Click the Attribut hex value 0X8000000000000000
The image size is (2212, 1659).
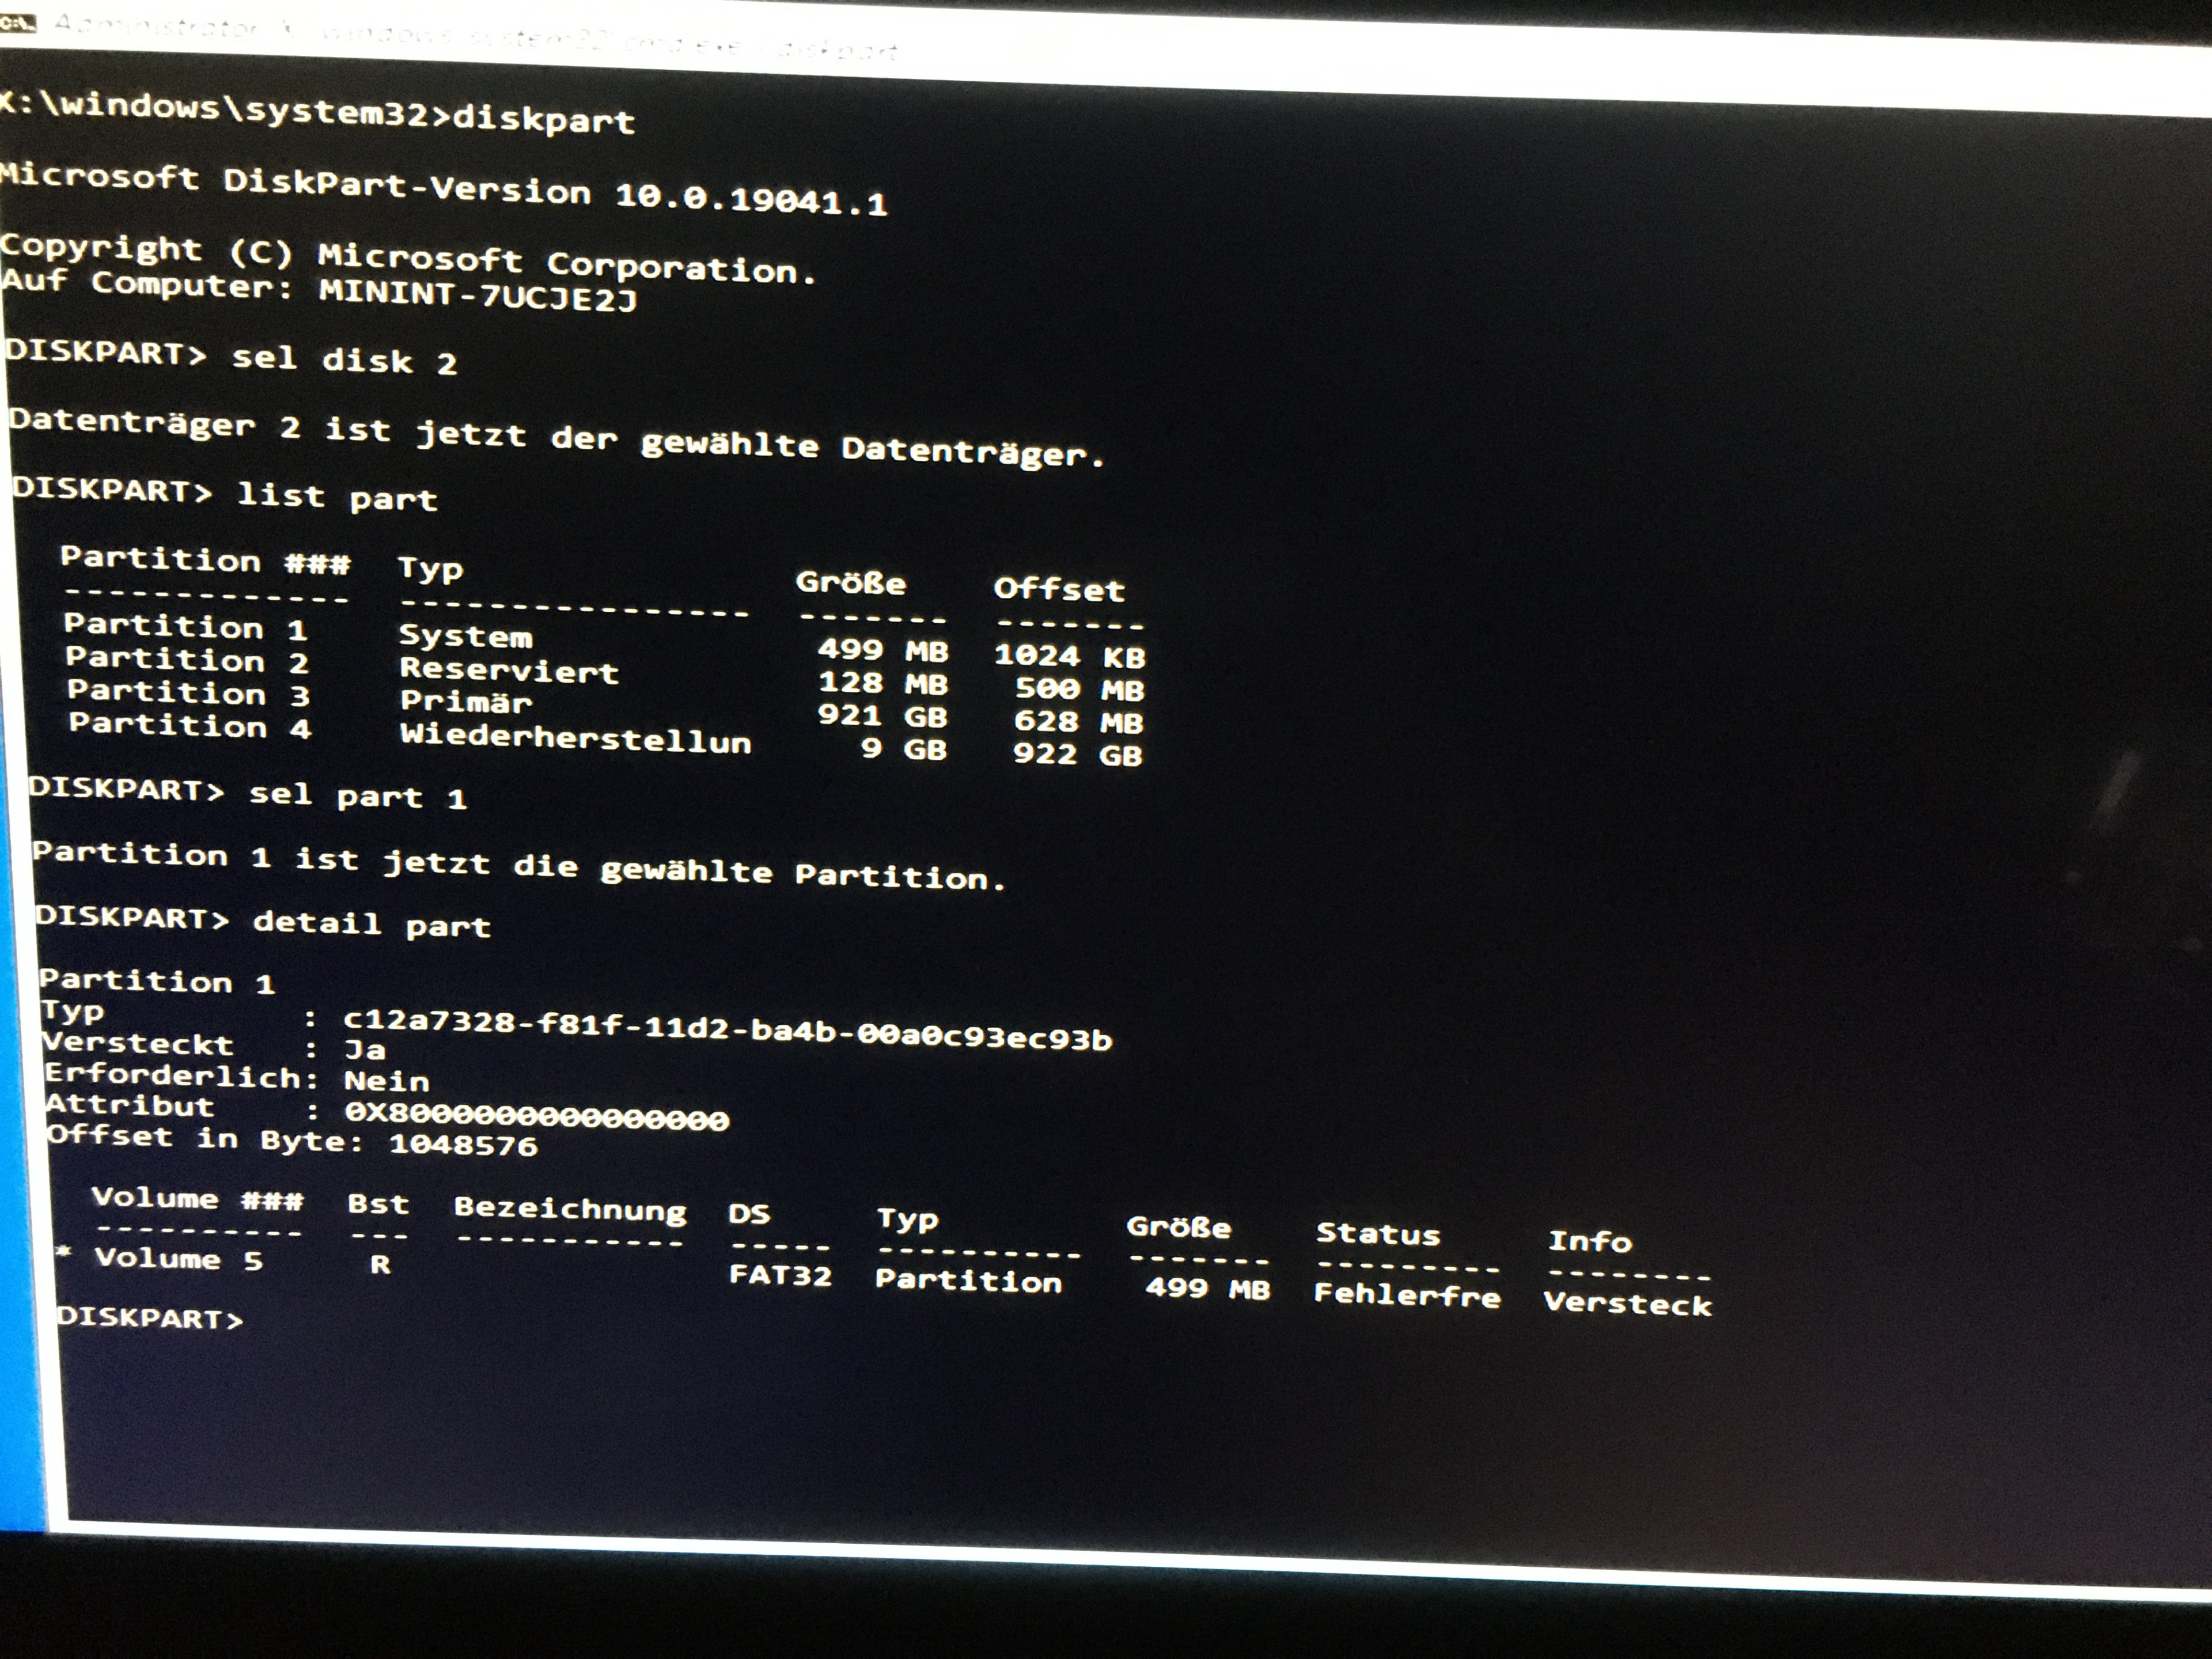[x=536, y=1115]
